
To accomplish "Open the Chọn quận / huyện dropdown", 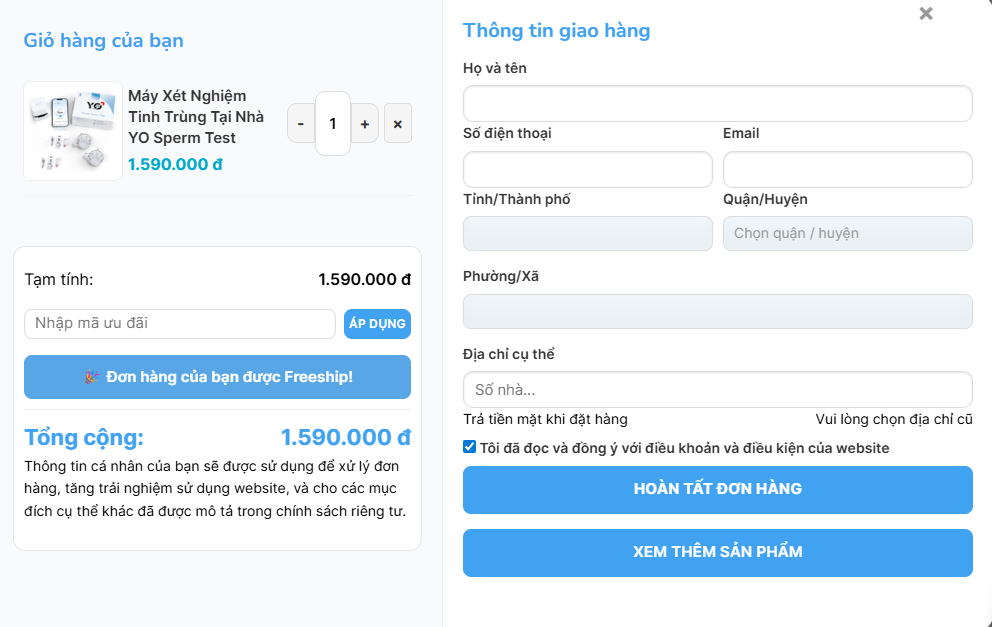I will tap(848, 233).
